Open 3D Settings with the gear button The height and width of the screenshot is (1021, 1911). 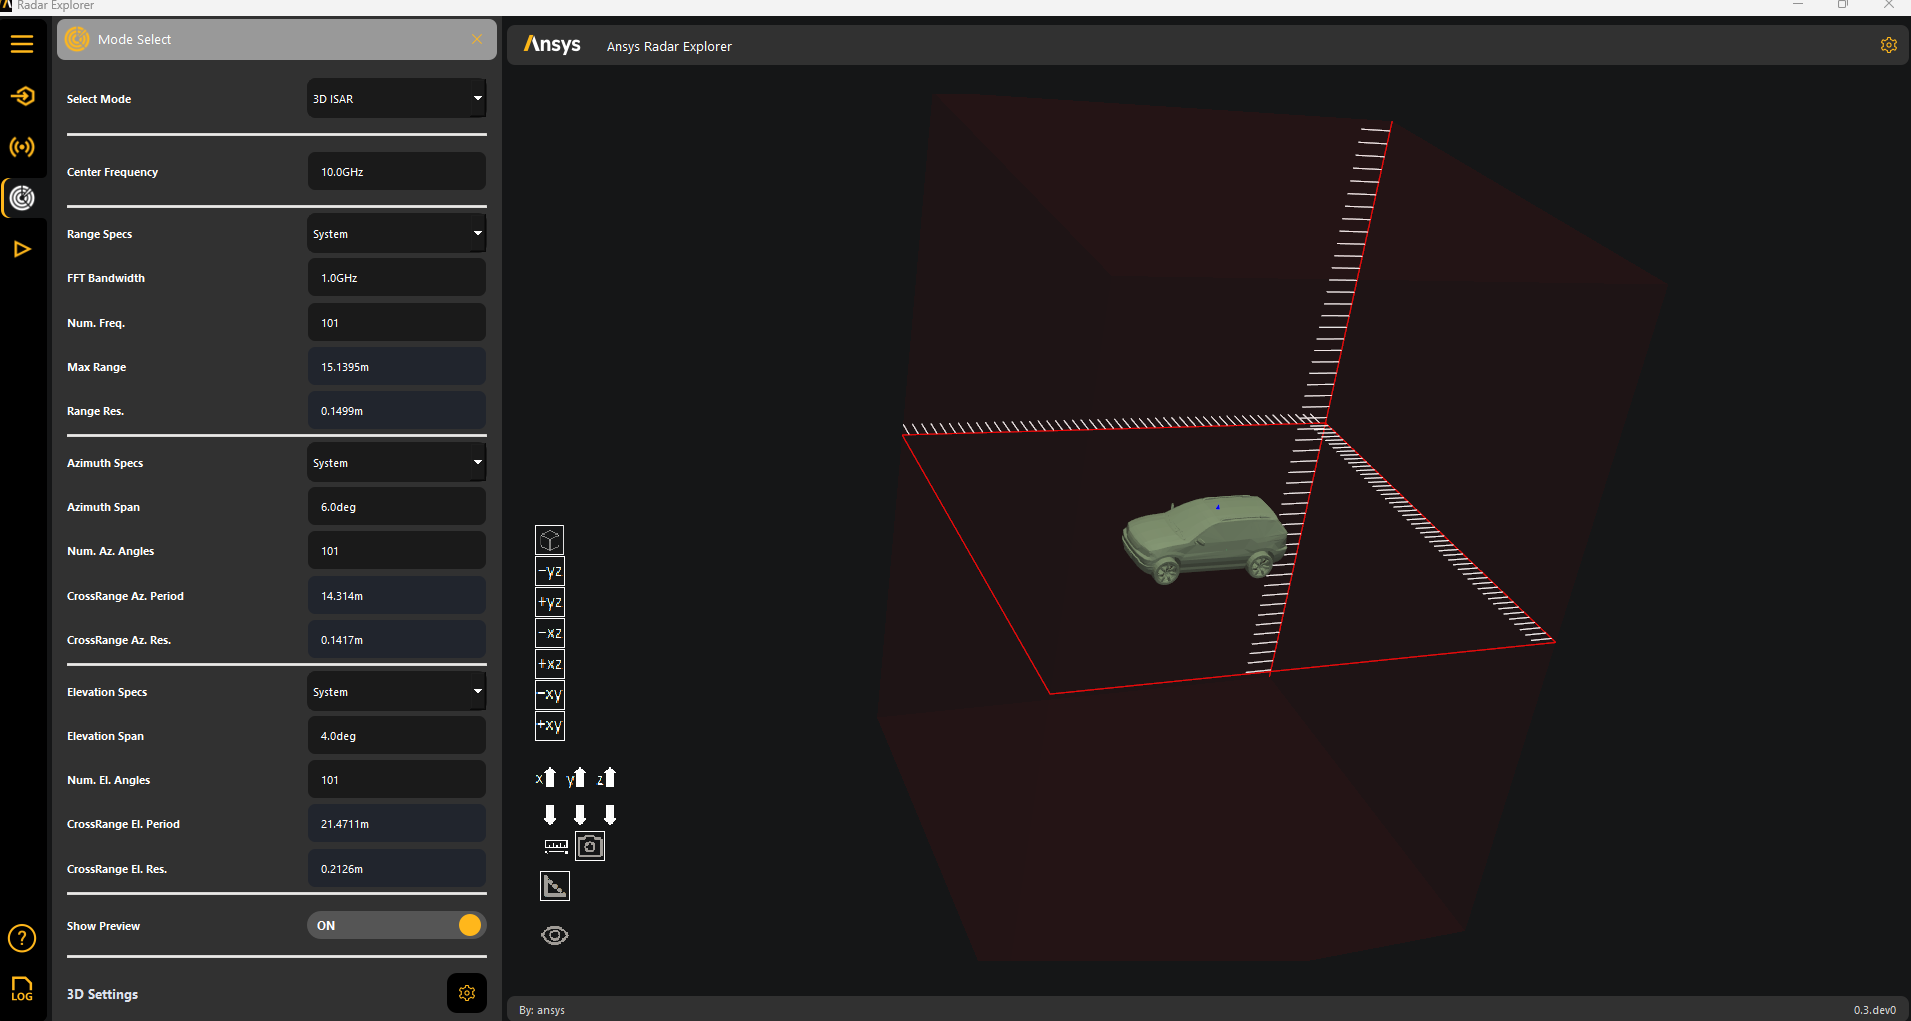click(x=467, y=993)
